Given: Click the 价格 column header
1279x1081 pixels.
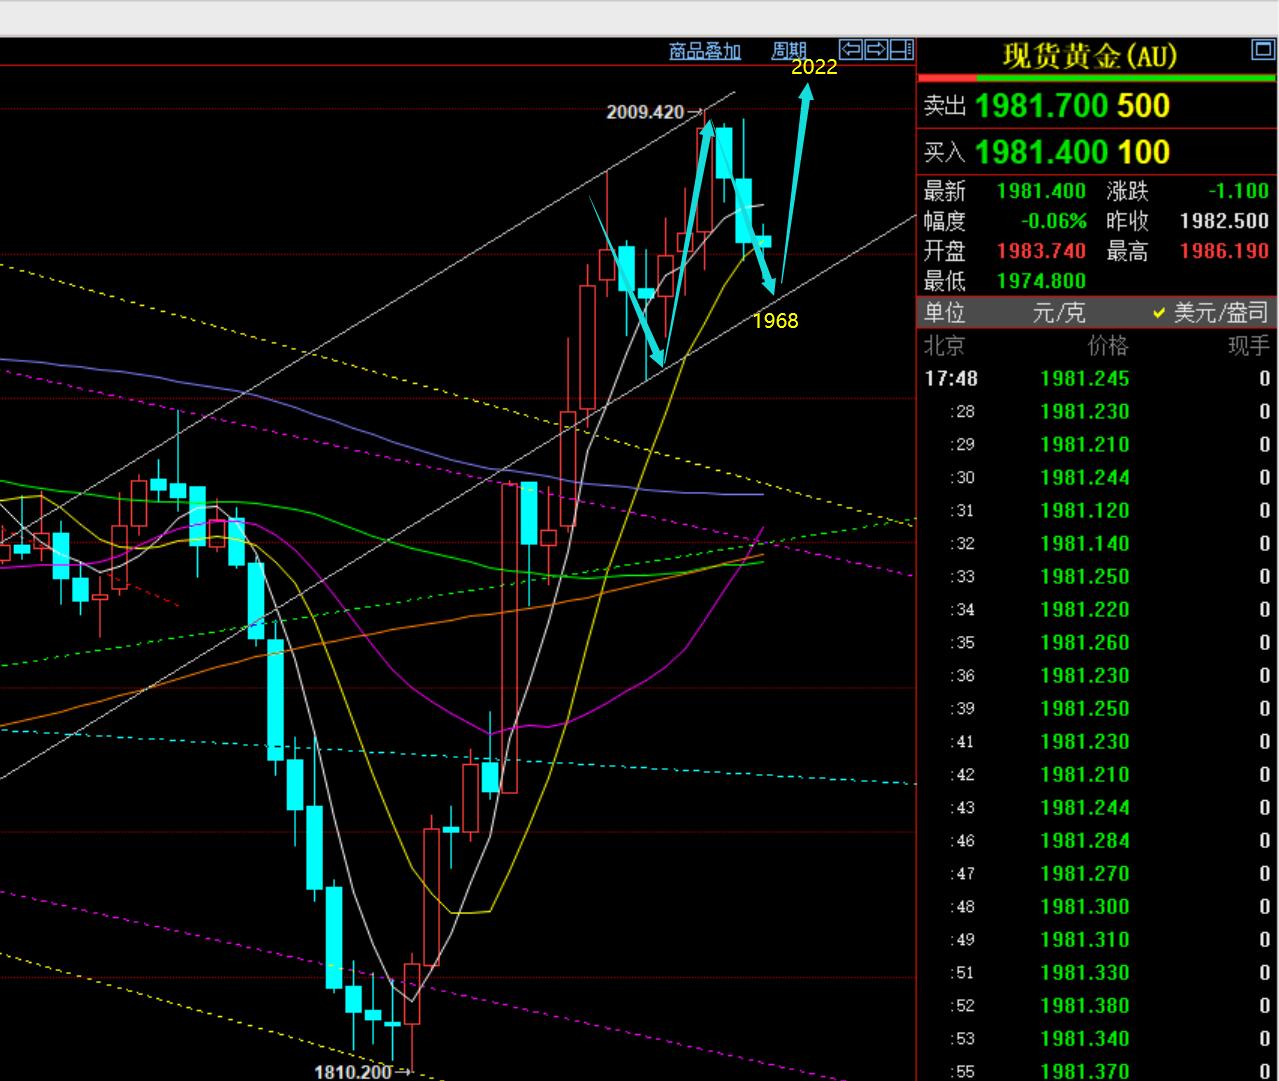Looking at the screenshot, I should tap(1108, 346).
